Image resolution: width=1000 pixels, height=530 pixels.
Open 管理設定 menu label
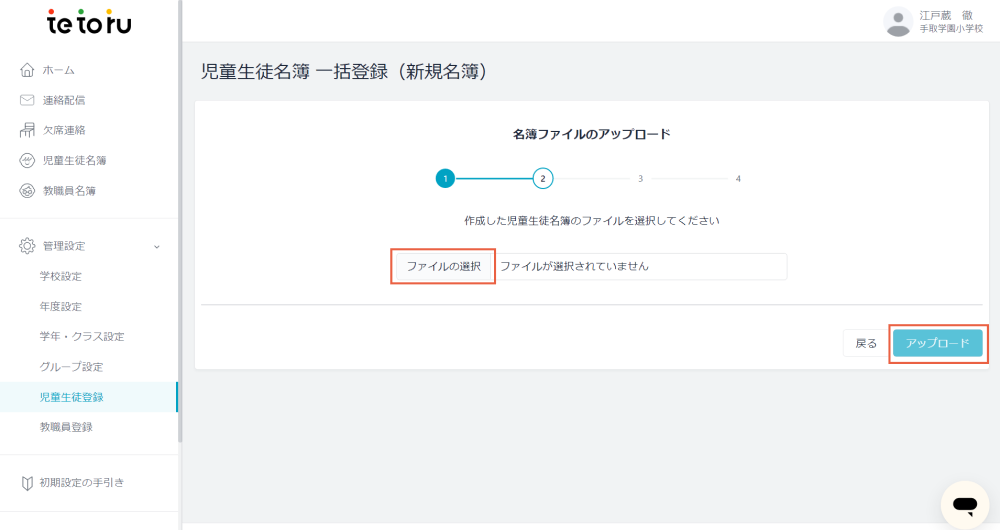[64, 246]
